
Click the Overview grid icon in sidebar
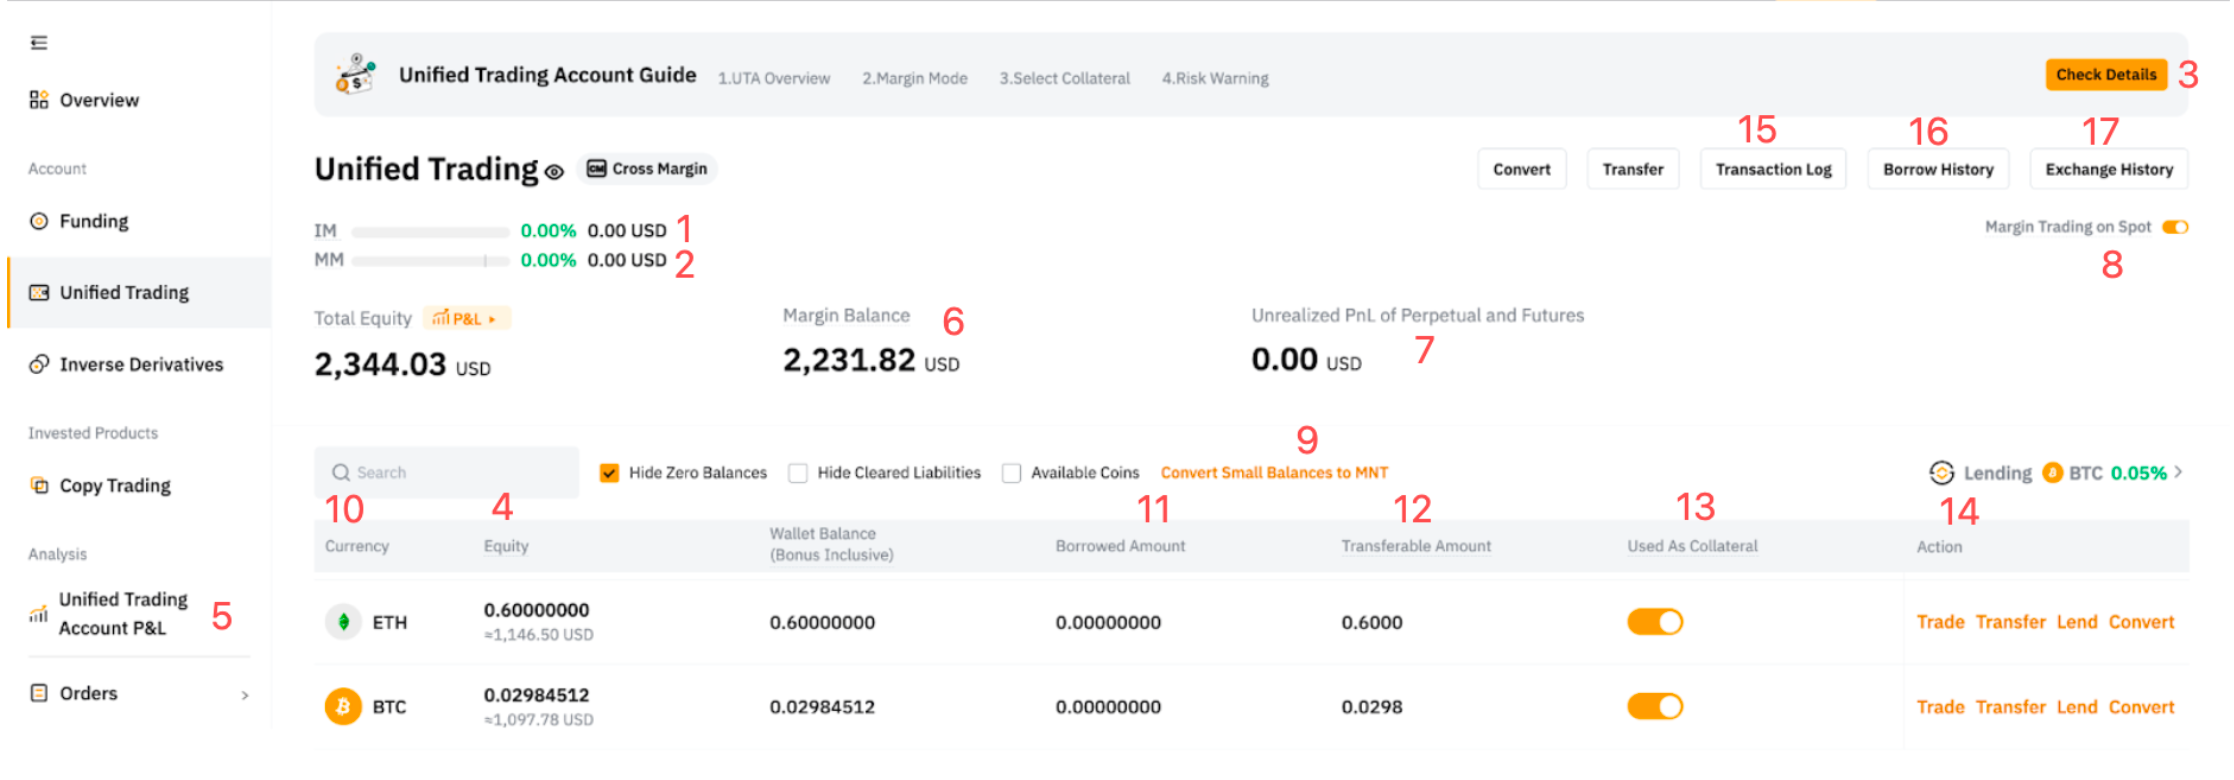tap(39, 100)
